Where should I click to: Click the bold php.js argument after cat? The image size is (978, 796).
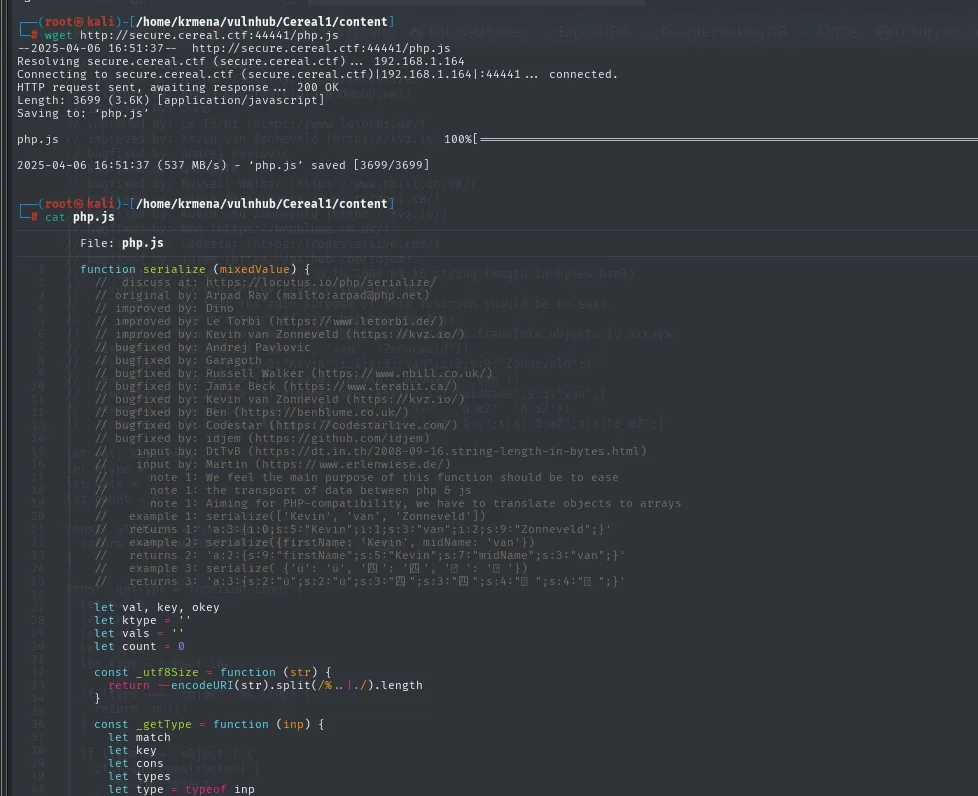pos(94,217)
